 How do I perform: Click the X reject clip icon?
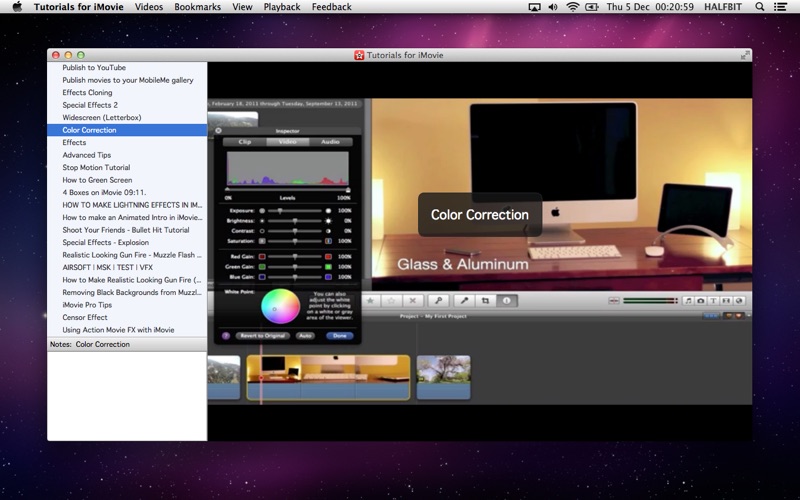[x=413, y=301]
